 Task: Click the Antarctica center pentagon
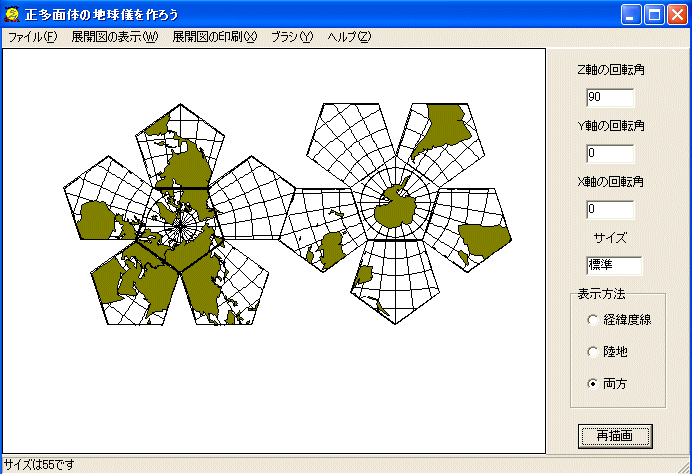click(x=395, y=203)
